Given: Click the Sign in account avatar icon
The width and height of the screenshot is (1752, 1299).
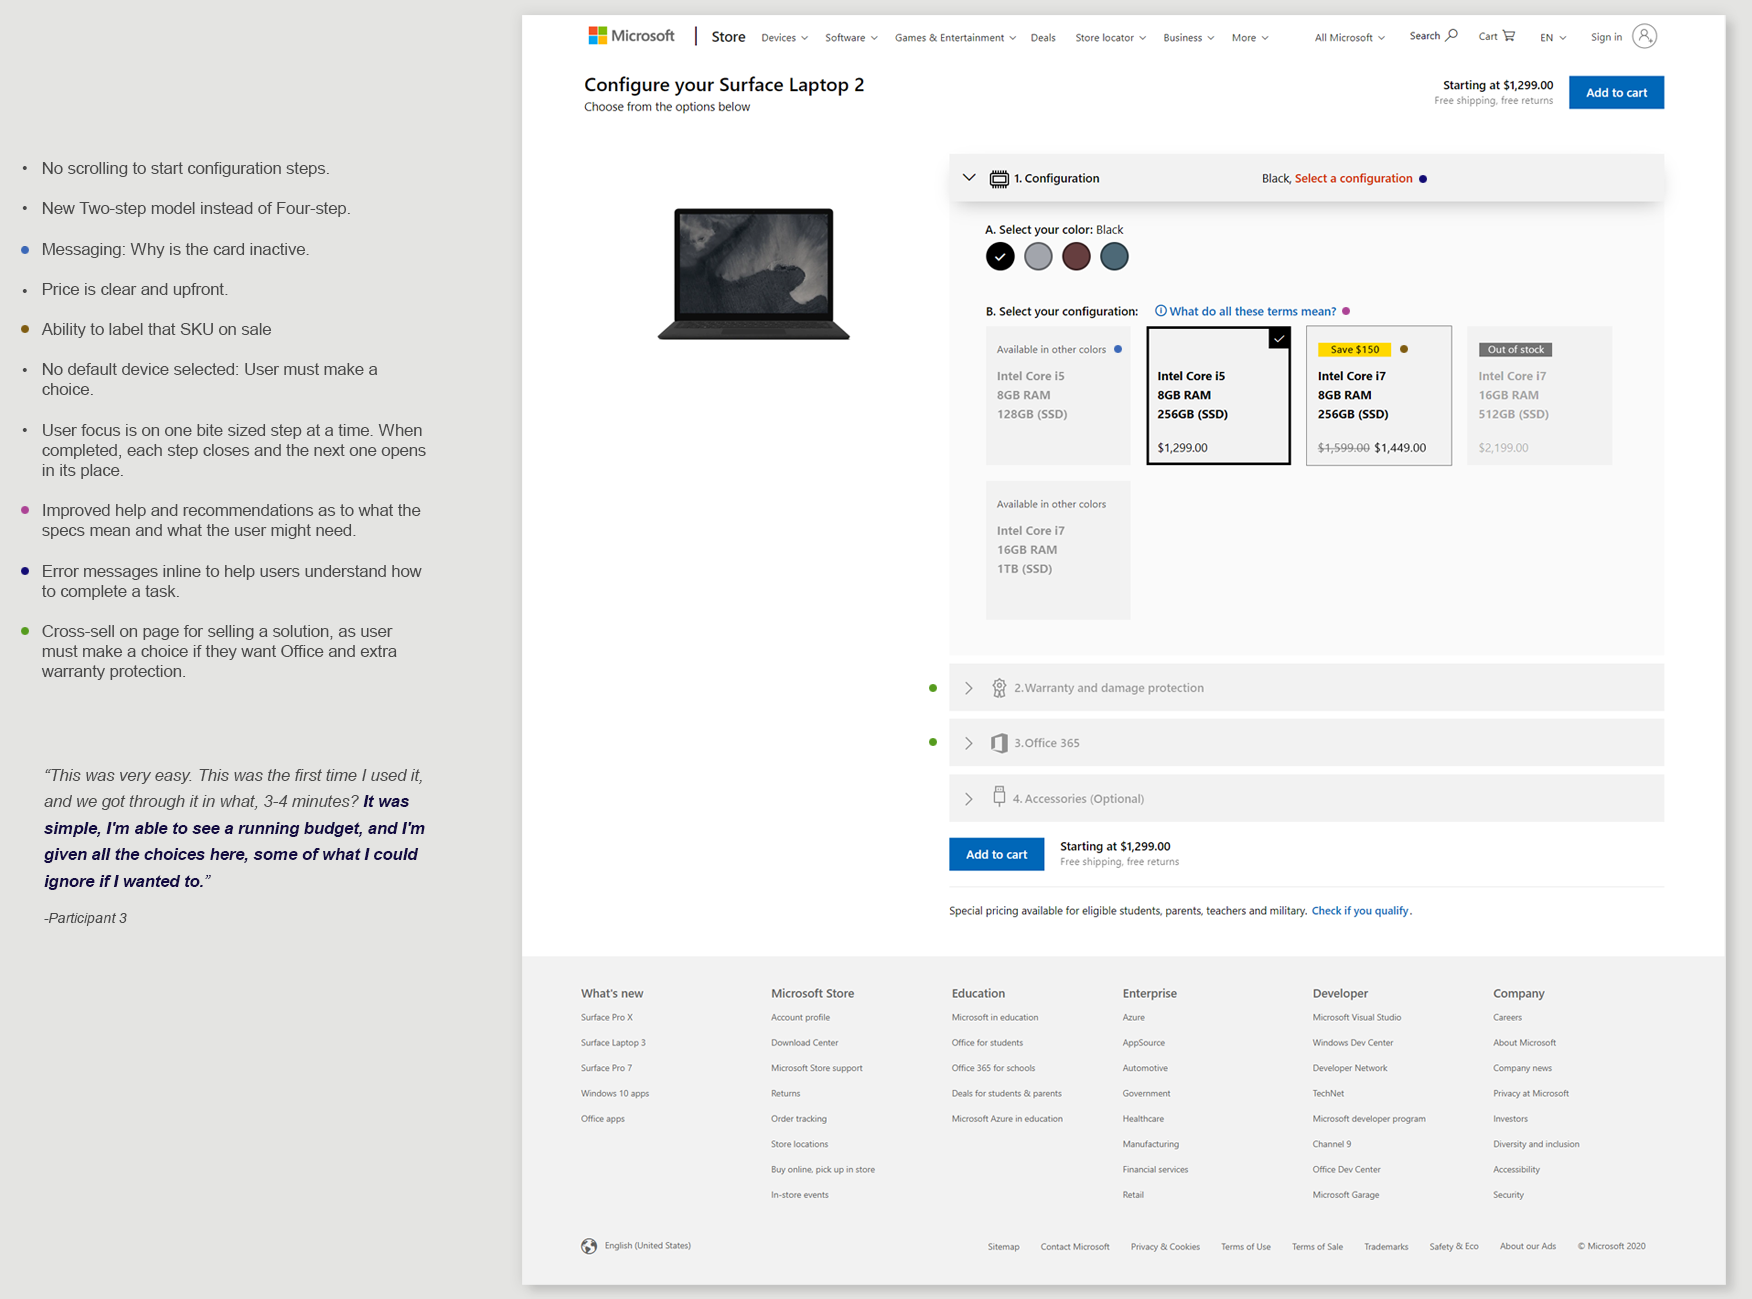Looking at the screenshot, I should coord(1644,36).
